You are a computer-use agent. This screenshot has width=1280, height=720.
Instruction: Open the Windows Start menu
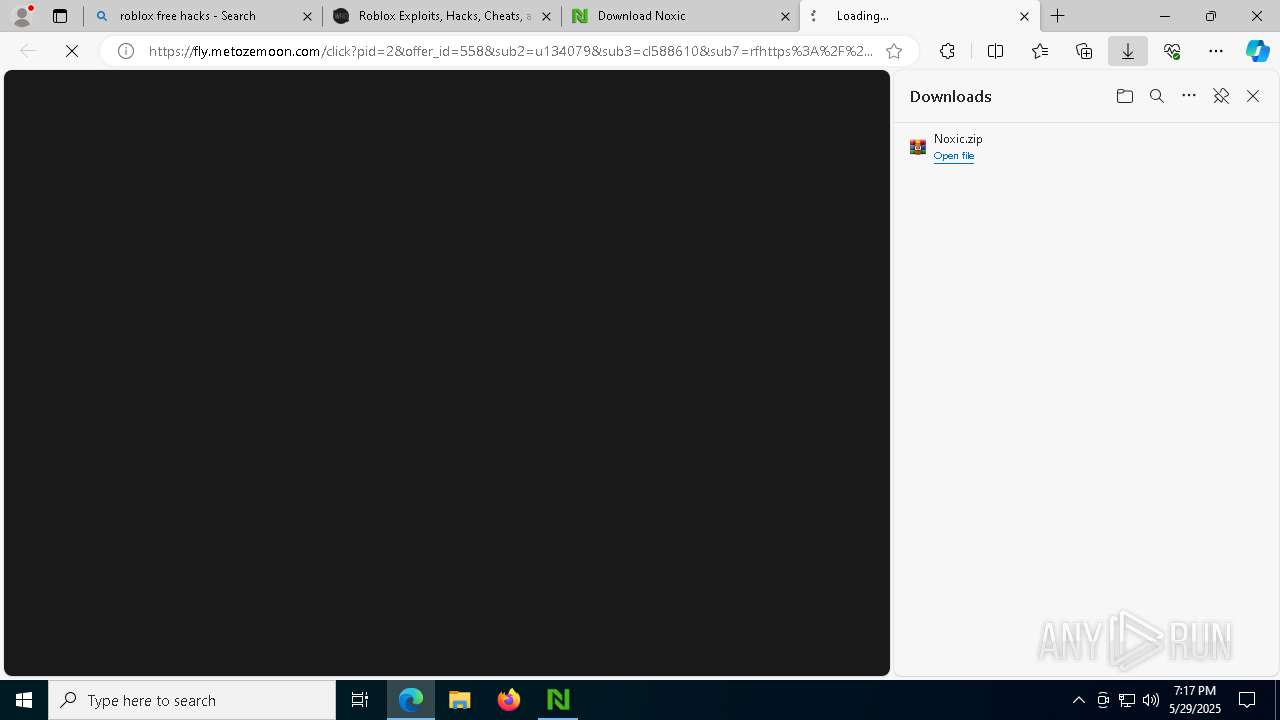tap(24, 700)
